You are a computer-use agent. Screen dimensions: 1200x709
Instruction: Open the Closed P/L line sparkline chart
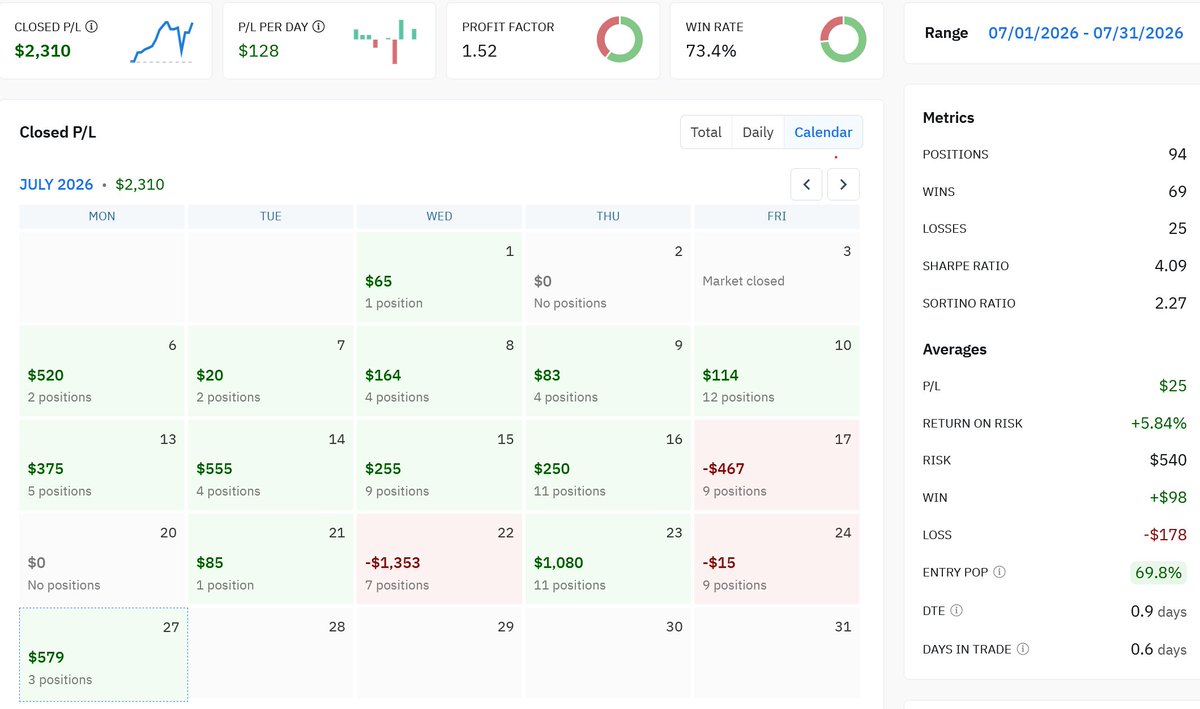coord(162,41)
